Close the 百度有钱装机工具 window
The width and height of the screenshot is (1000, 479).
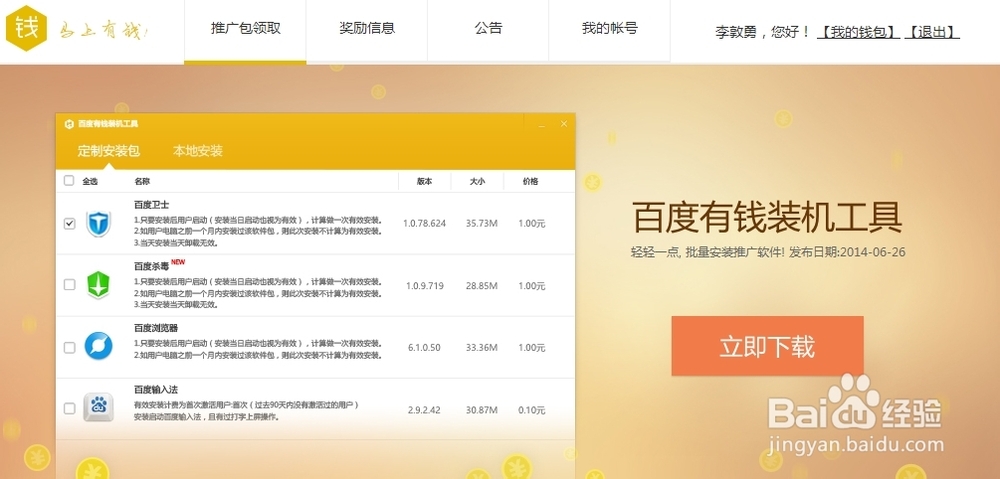(x=564, y=124)
